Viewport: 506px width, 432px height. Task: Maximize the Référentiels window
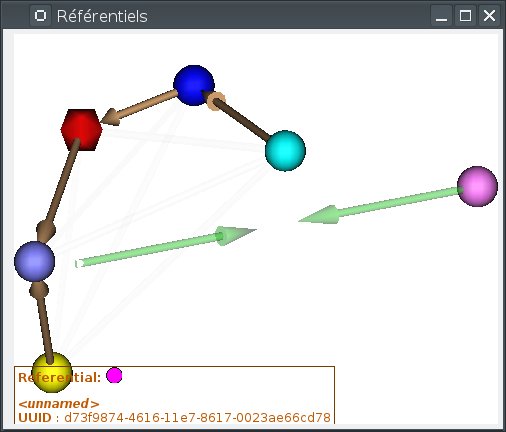coord(465,16)
